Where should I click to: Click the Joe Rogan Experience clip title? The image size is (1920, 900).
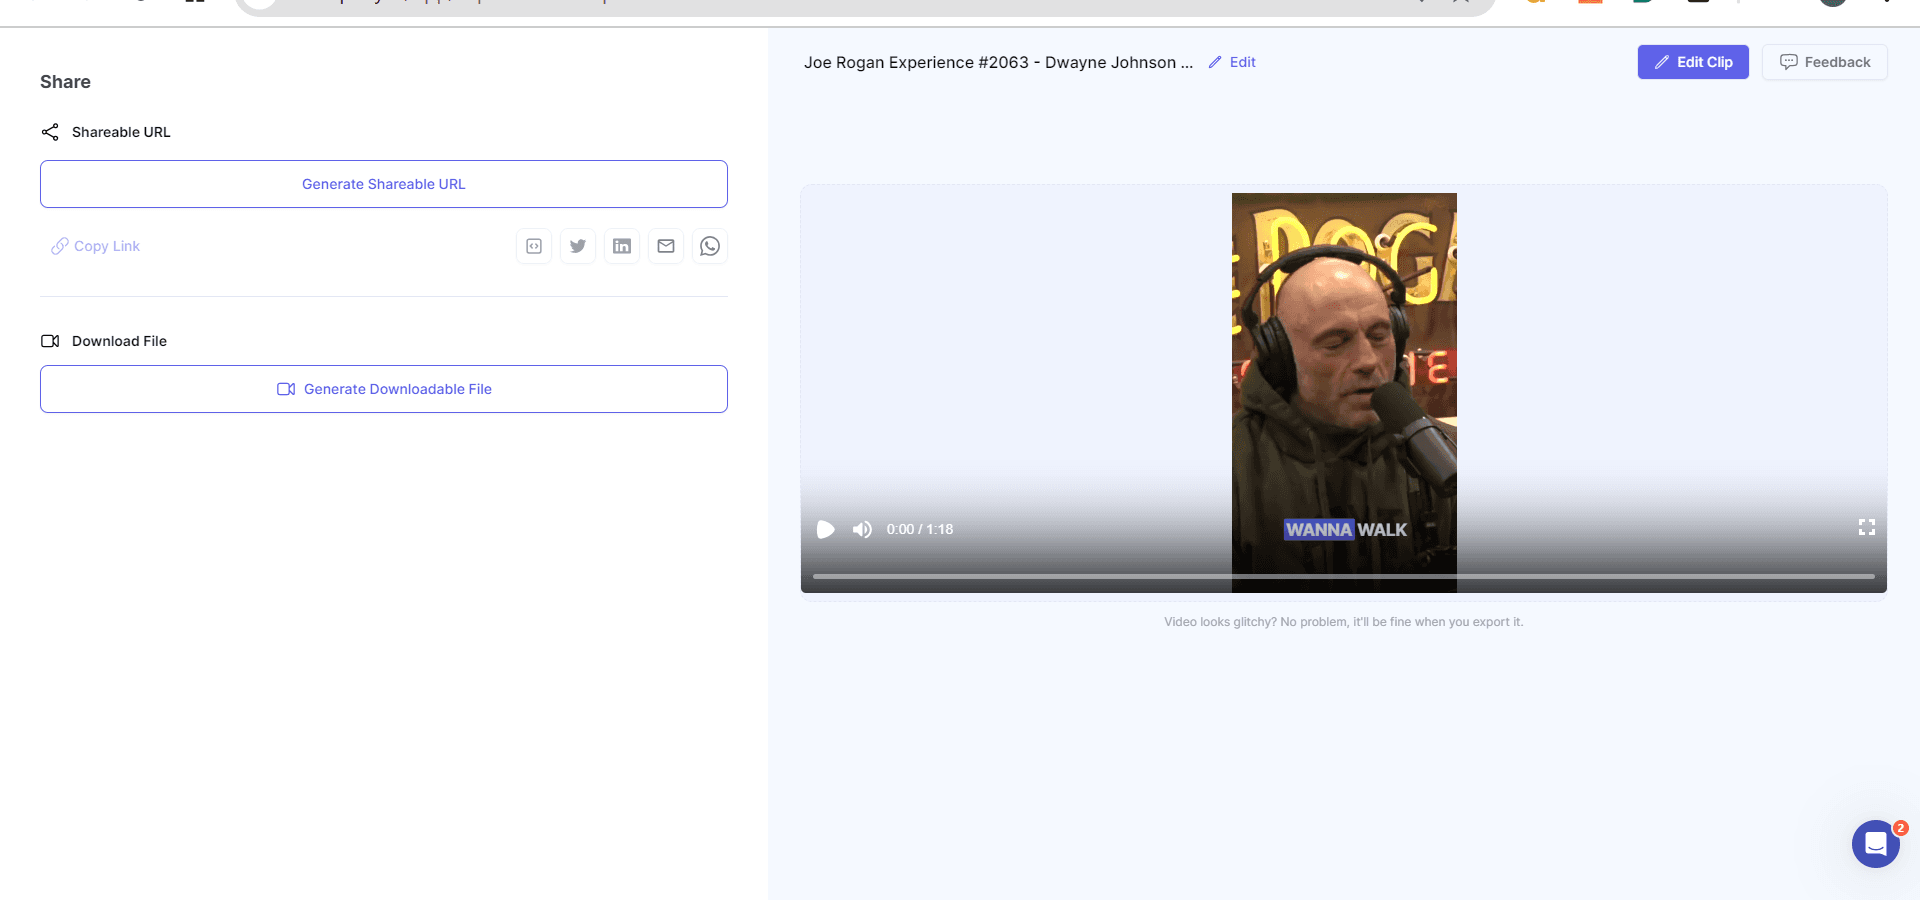click(998, 62)
